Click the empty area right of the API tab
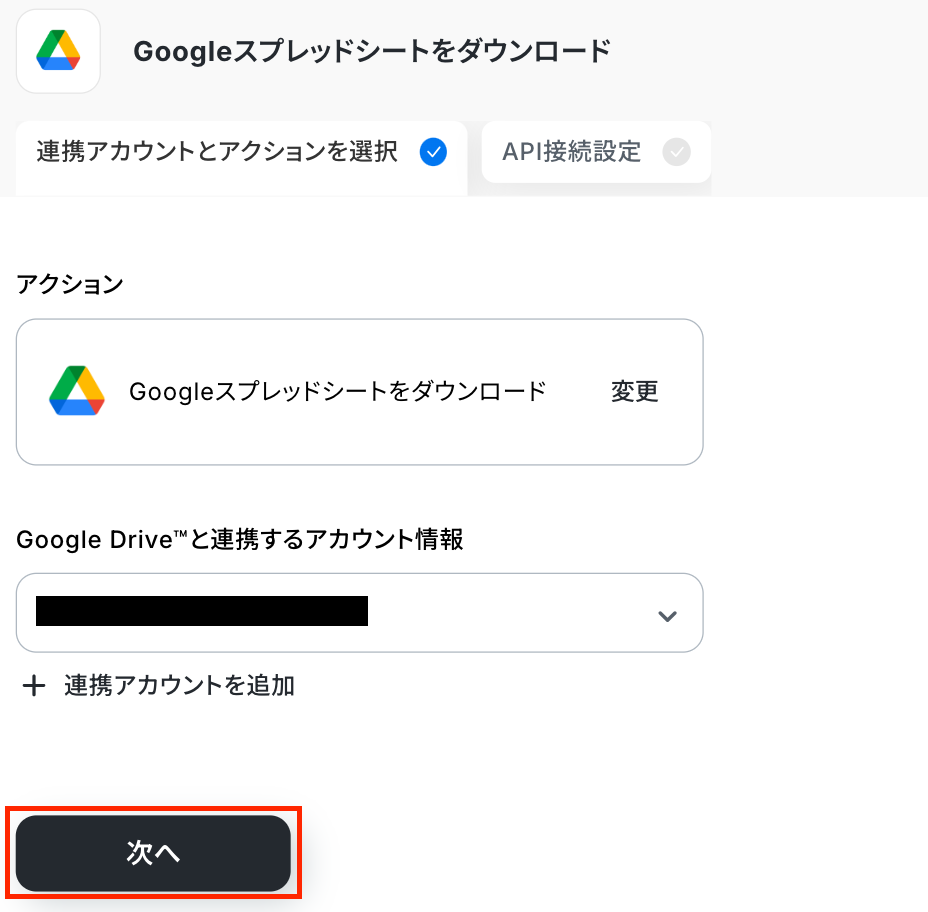Viewport: 928px width, 912px height. tap(820, 152)
